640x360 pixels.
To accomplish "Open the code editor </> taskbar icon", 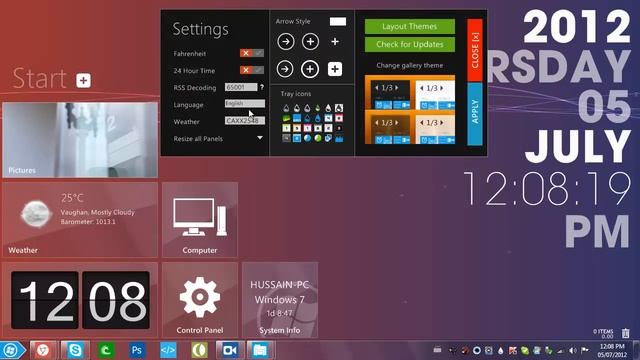I will point(168,350).
